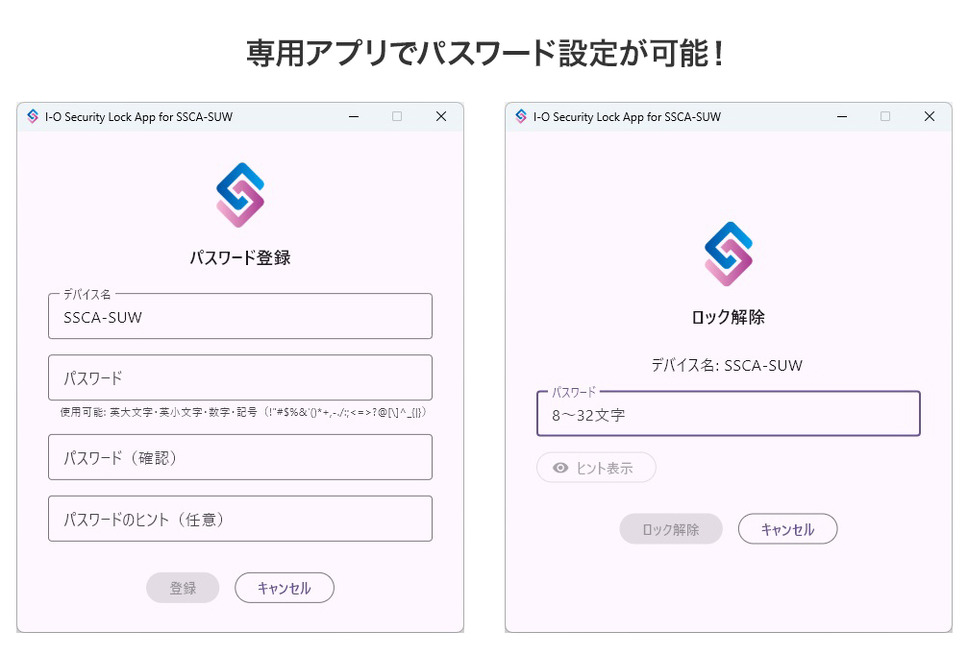Cancel the unlock dialog with キャンセル
This screenshot has height=655, width=968.
click(788, 529)
